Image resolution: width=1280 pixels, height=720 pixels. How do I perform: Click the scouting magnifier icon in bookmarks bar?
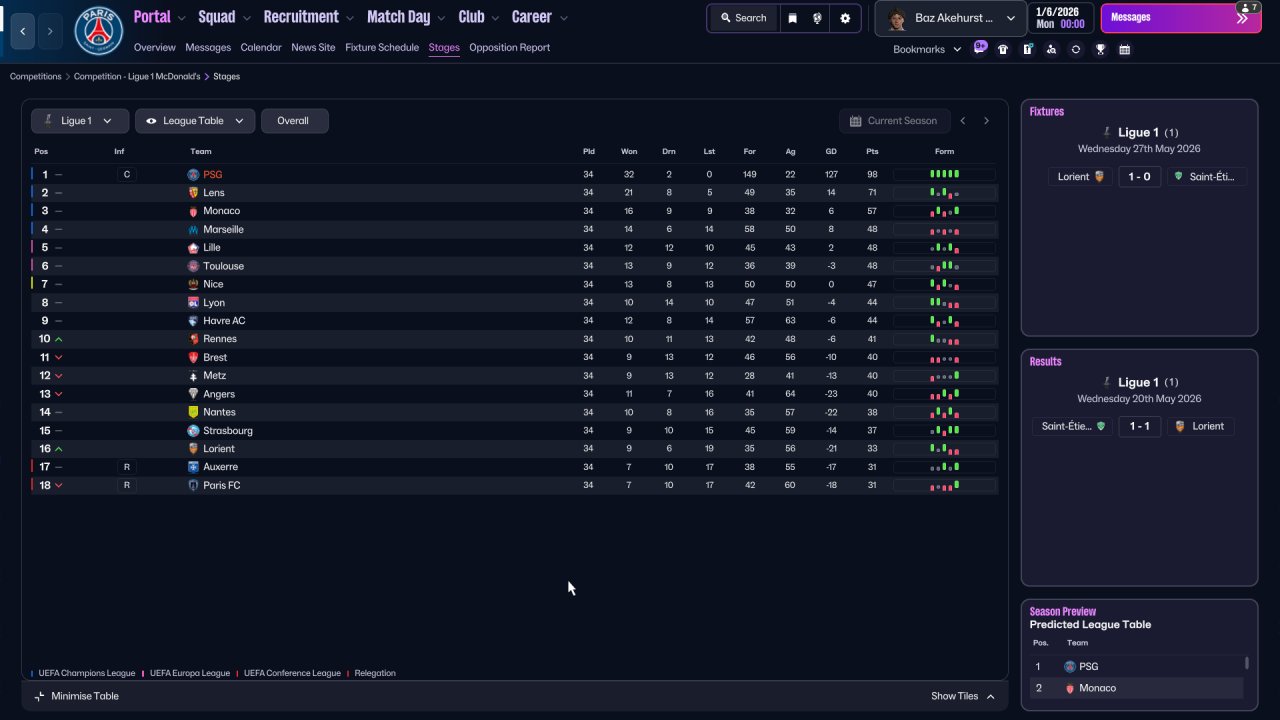pos(1051,49)
